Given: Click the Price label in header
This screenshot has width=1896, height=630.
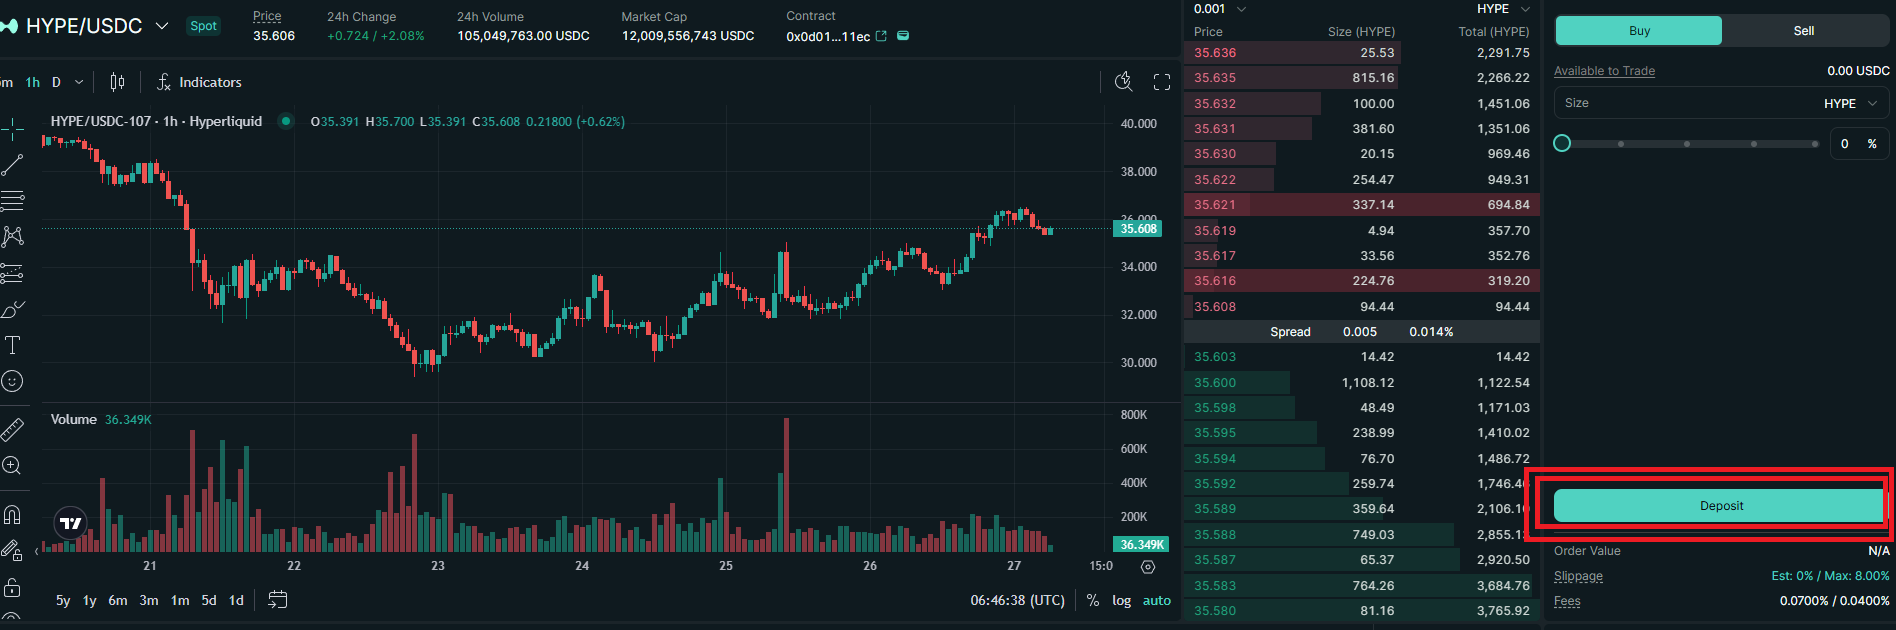Looking at the screenshot, I should [x=267, y=17].
